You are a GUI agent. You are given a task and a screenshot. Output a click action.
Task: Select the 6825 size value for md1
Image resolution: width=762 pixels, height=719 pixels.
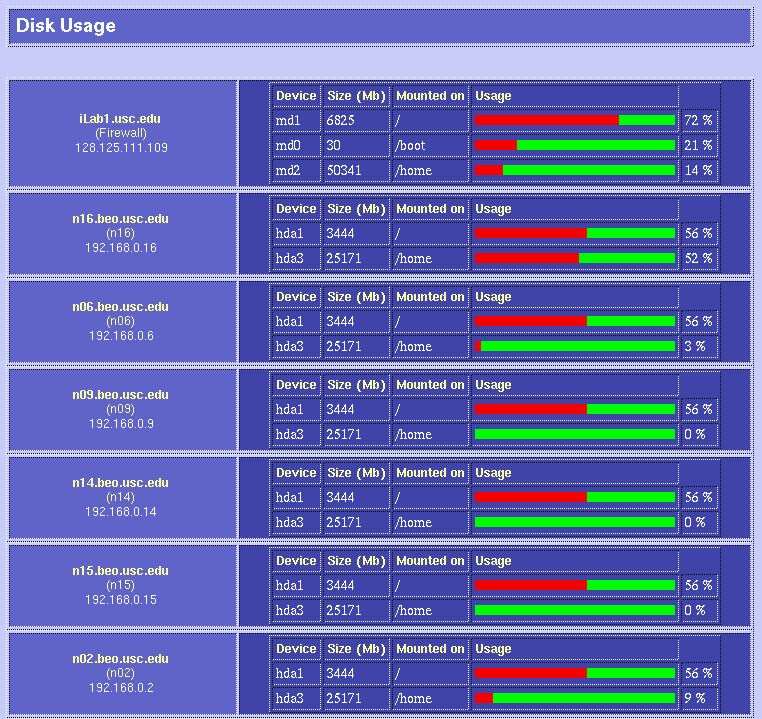(340, 120)
